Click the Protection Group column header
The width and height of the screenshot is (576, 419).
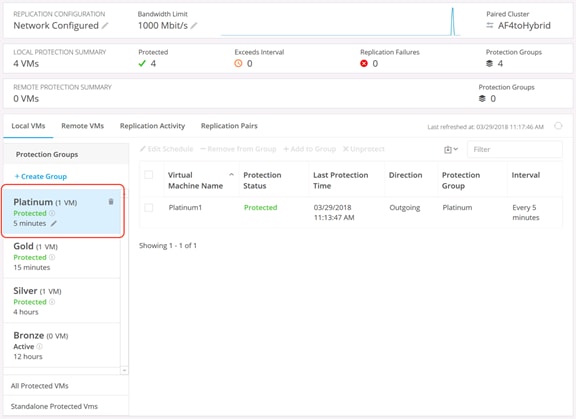(461, 180)
